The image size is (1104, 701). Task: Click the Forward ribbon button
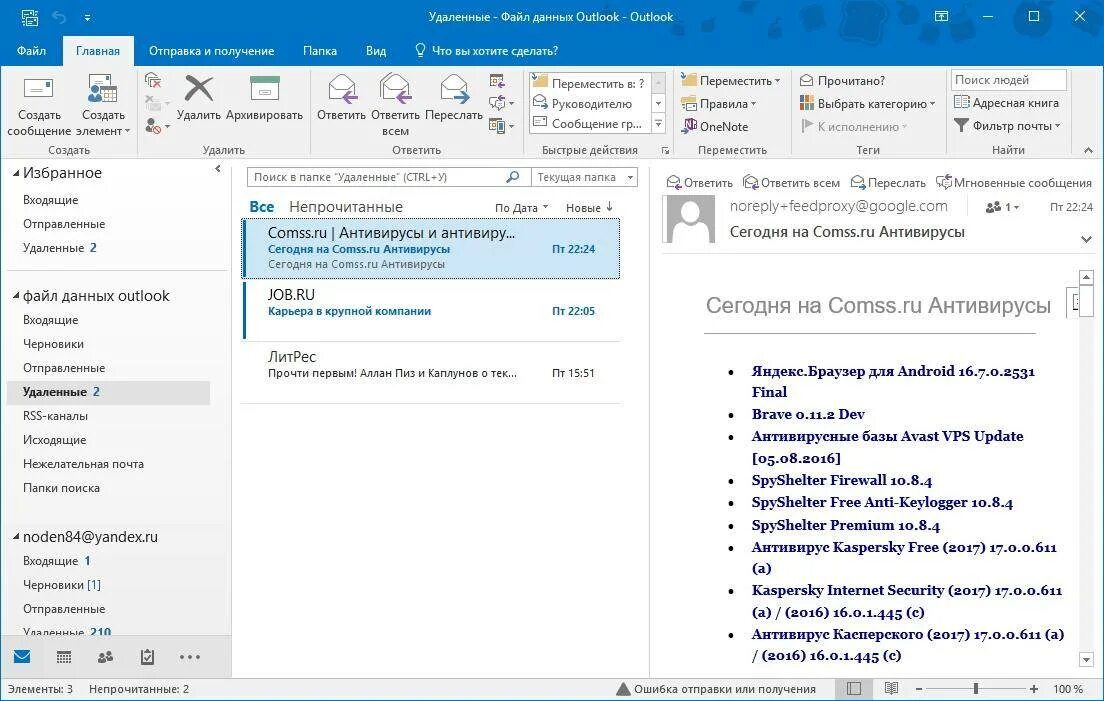tap(454, 97)
